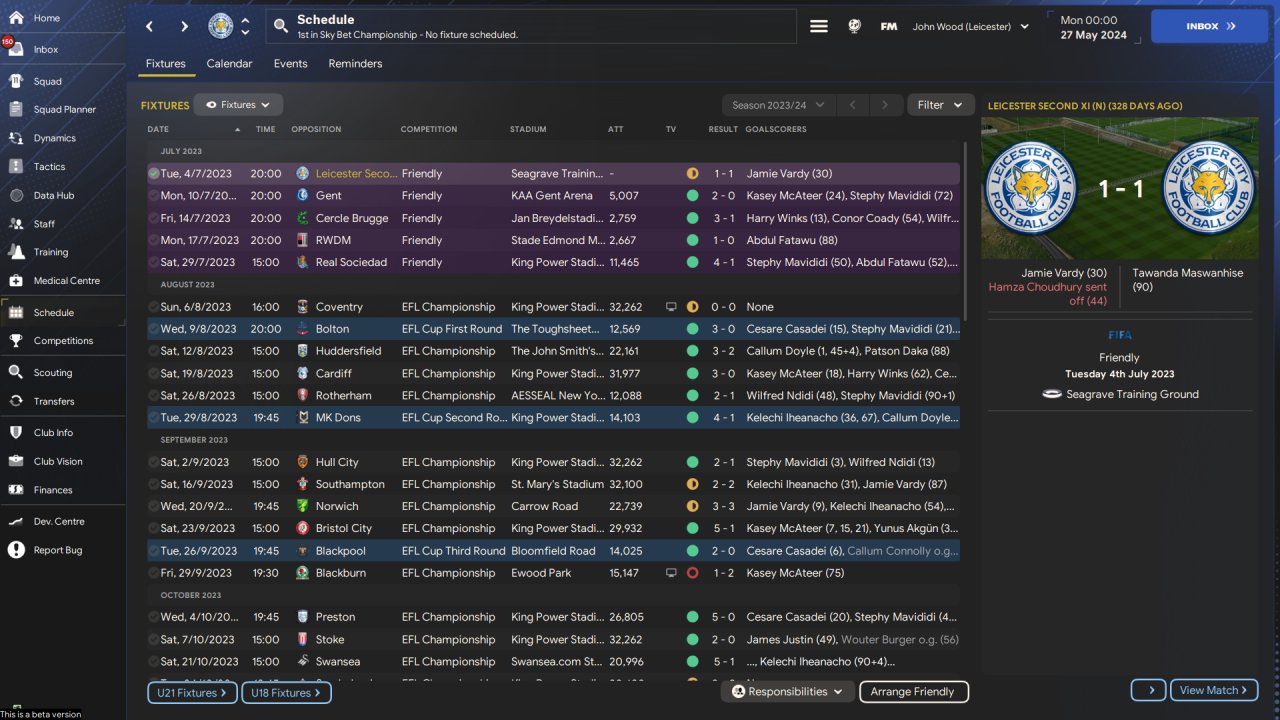1280x720 pixels.
Task: Open Competitions from the sidebar
Action: tap(63, 340)
